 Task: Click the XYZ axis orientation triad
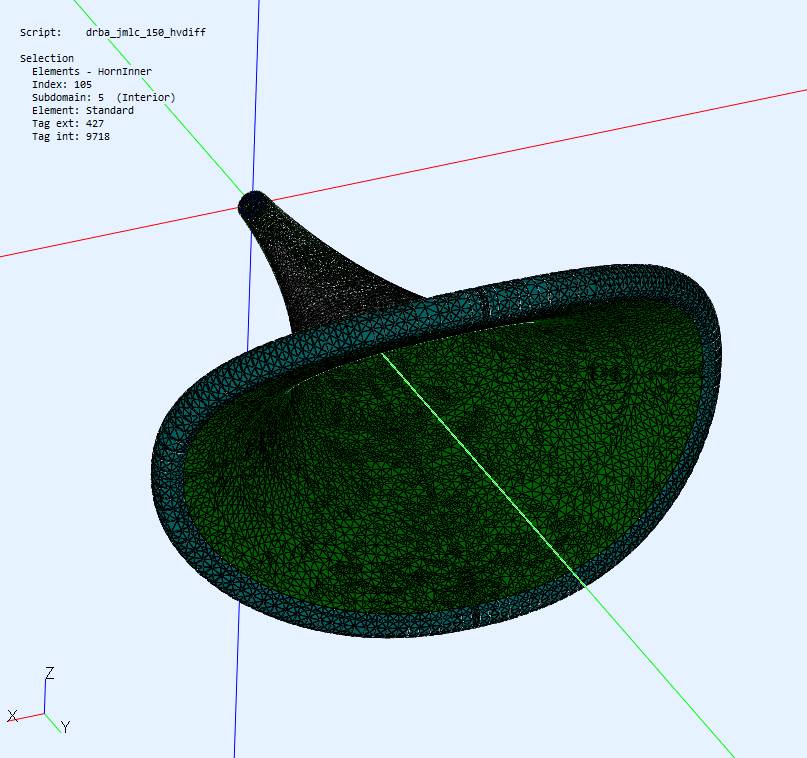pyautogui.click(x=39, y=700)
